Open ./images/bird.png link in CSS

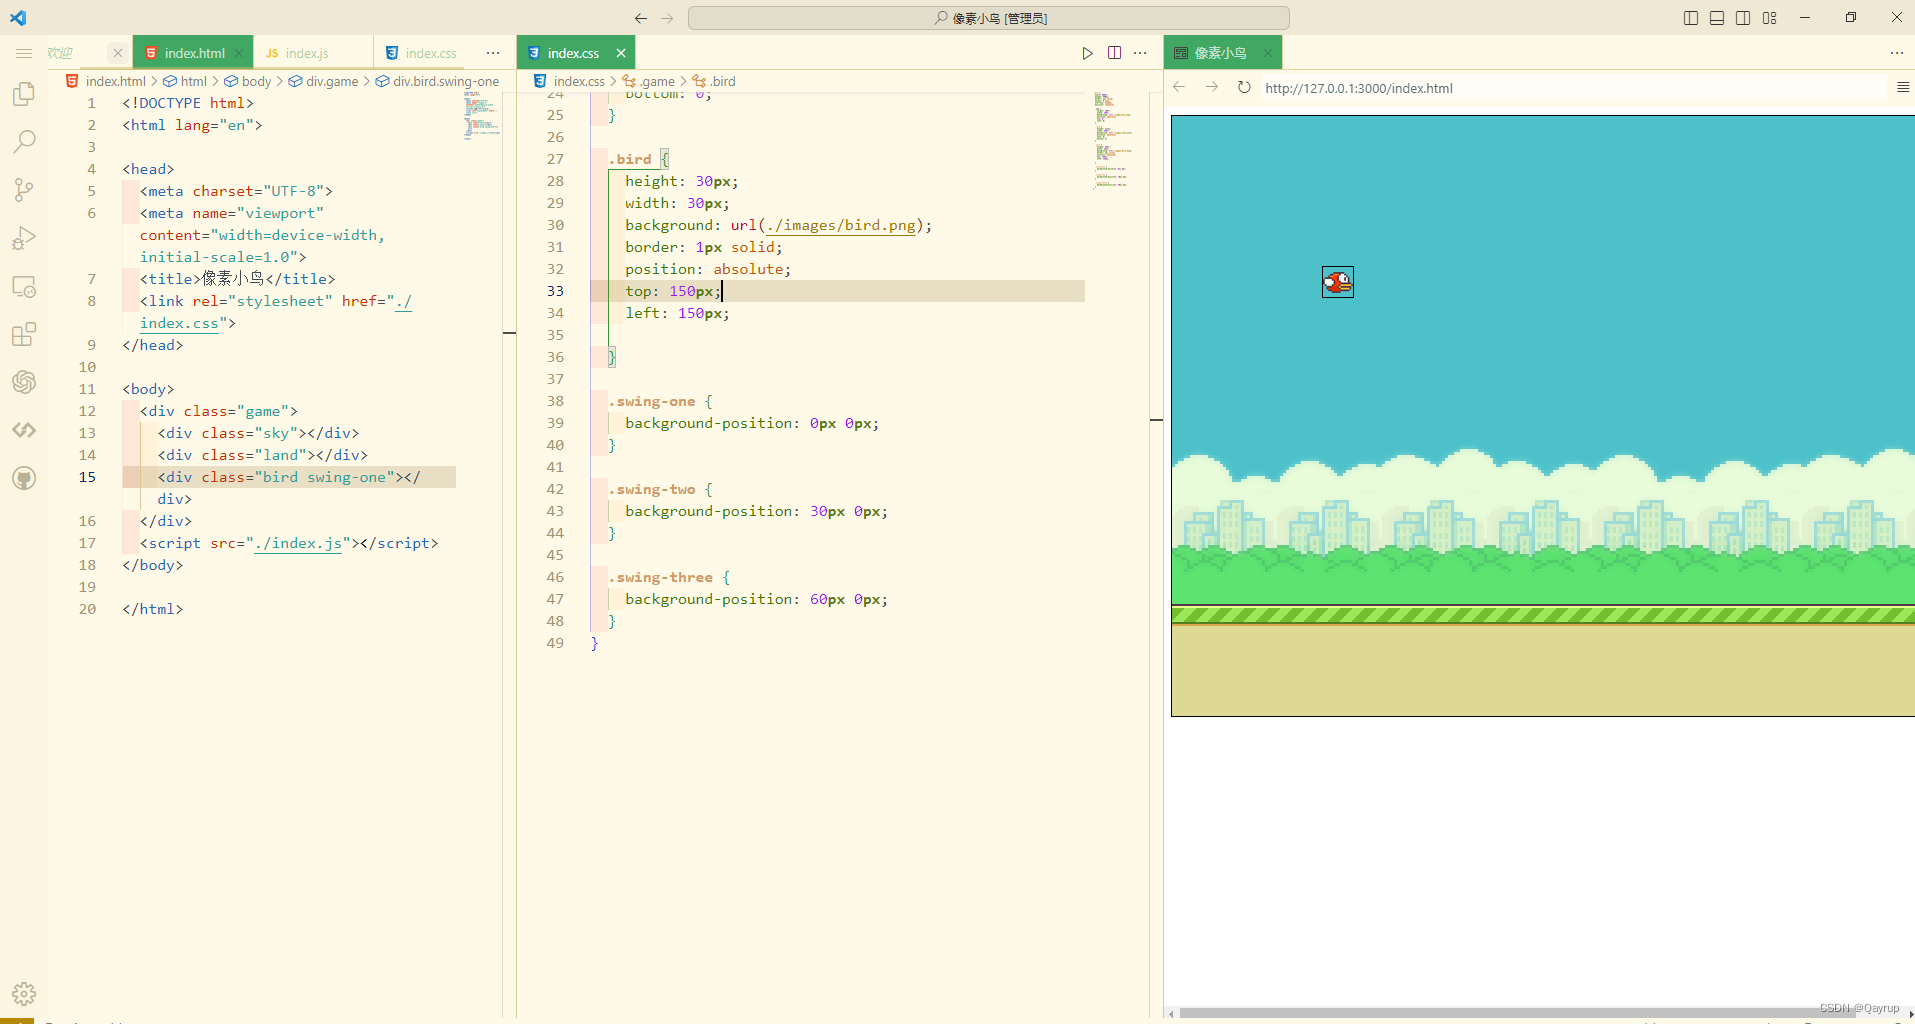click(x=840, y=225)
